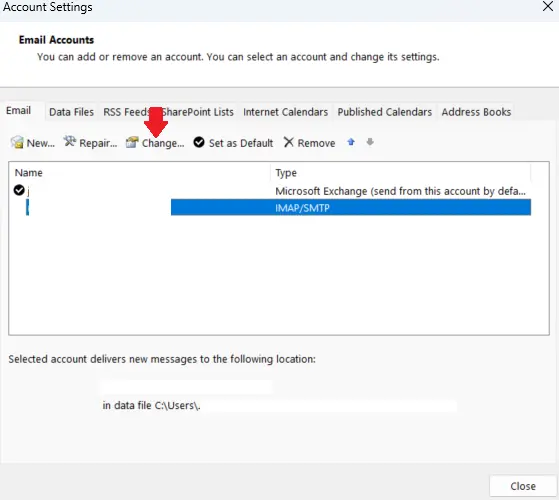This screenshot has width=559, height=500.
Task: Click Set as Default button text
Action: (x=241, y=143)
